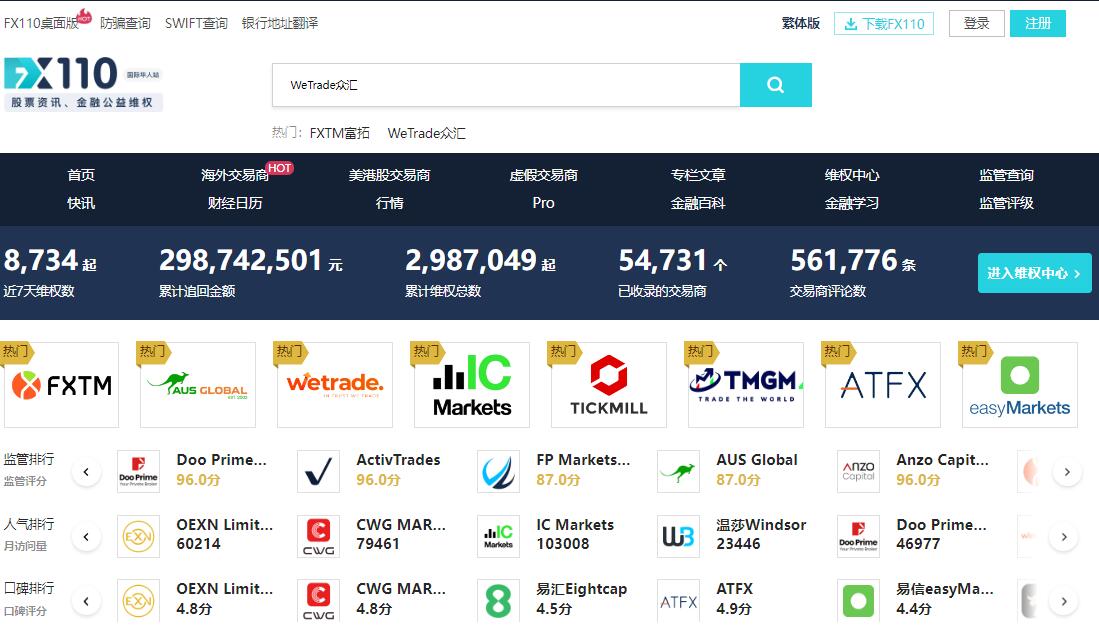The image size is (1099, 633).
Task: Open Doo Prime... 96.0分 listing text
Action: pos(221,470)
